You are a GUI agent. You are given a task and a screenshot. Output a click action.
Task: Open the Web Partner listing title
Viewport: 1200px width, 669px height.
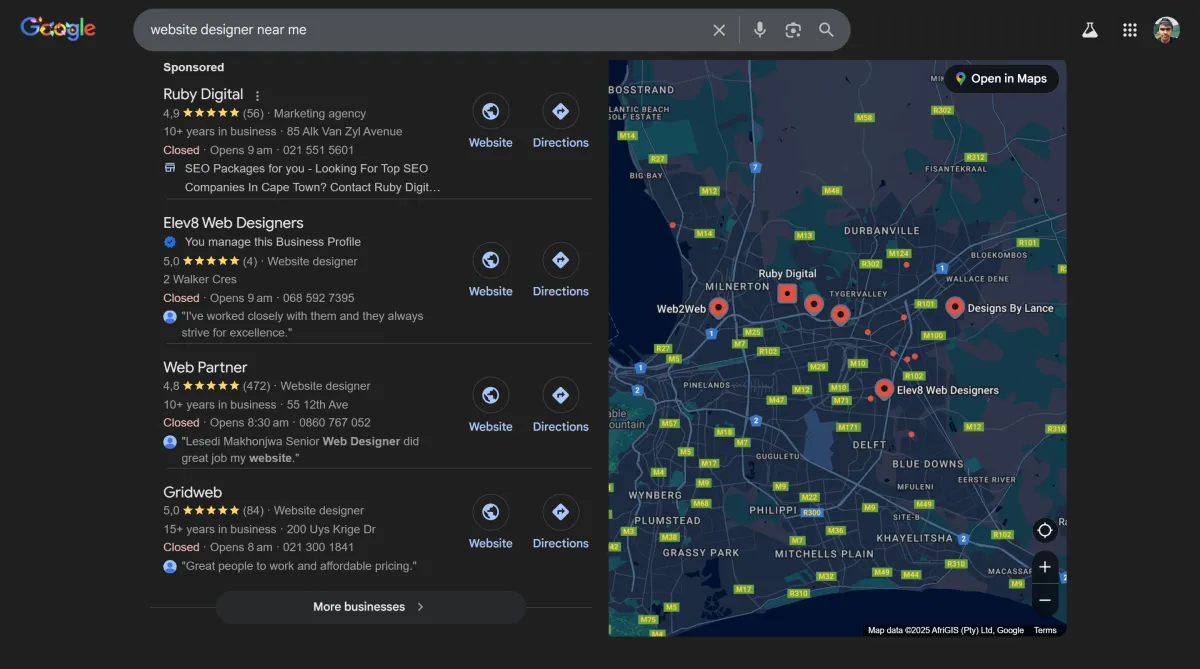point(205,367)
